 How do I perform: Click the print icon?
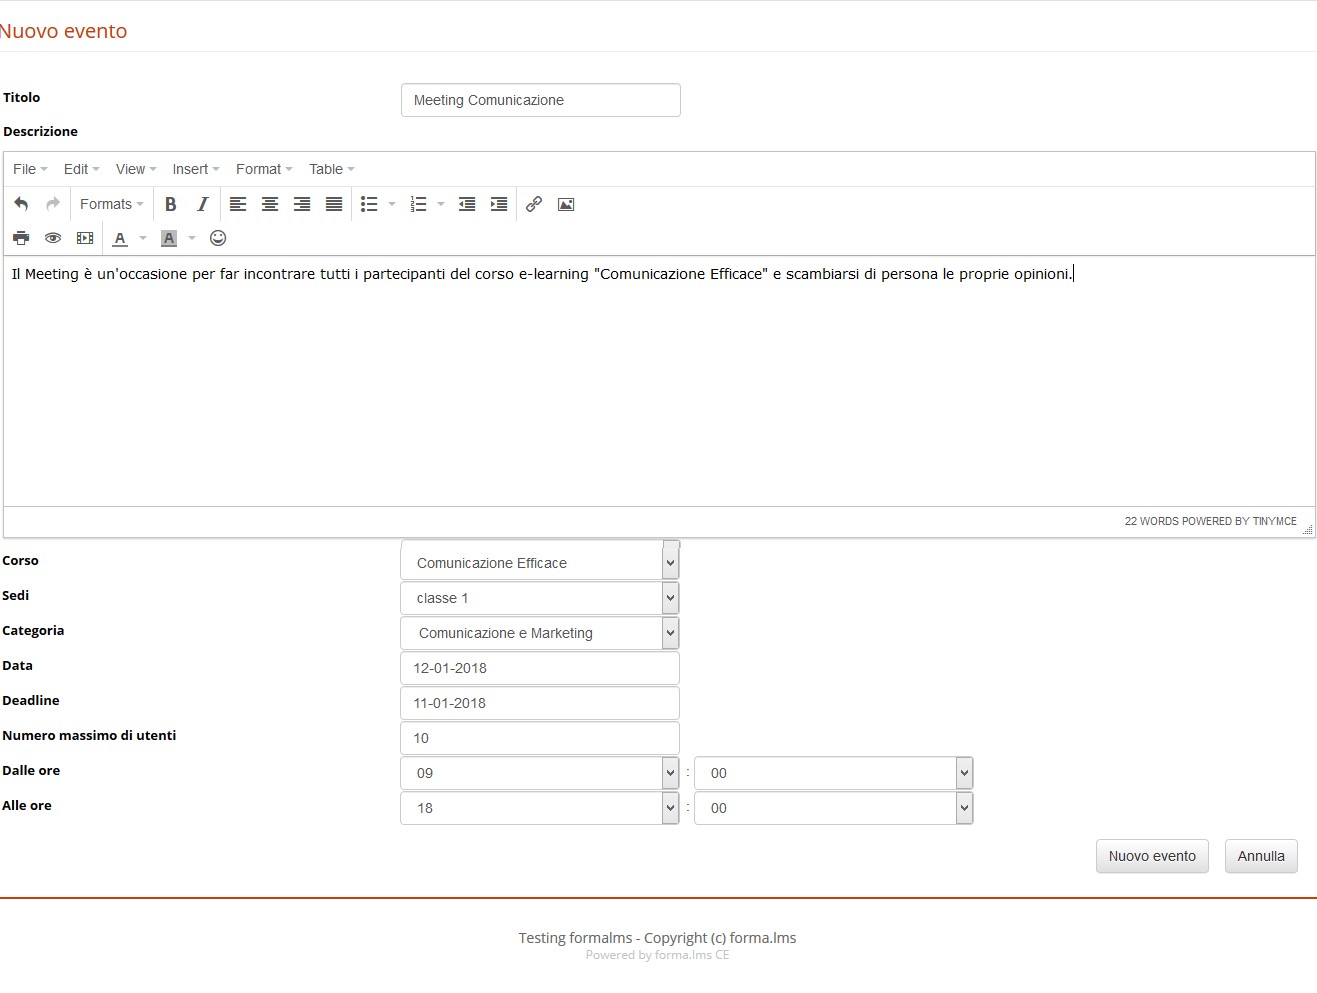click(21, 238)
